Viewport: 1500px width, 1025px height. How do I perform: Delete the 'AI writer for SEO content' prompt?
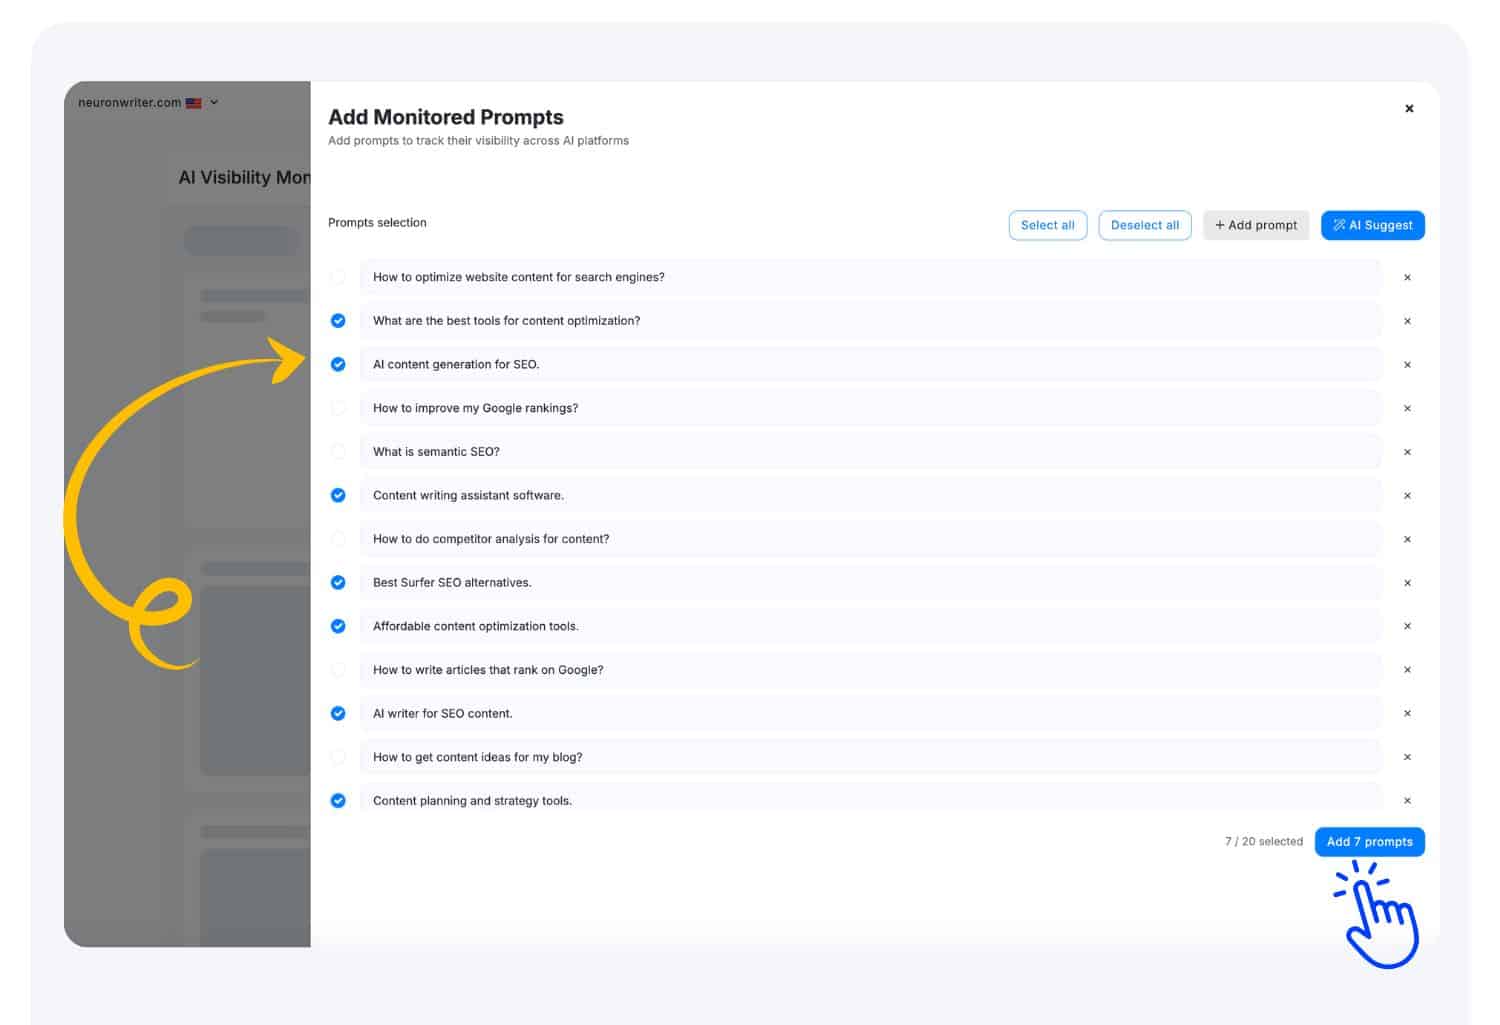1407,714
